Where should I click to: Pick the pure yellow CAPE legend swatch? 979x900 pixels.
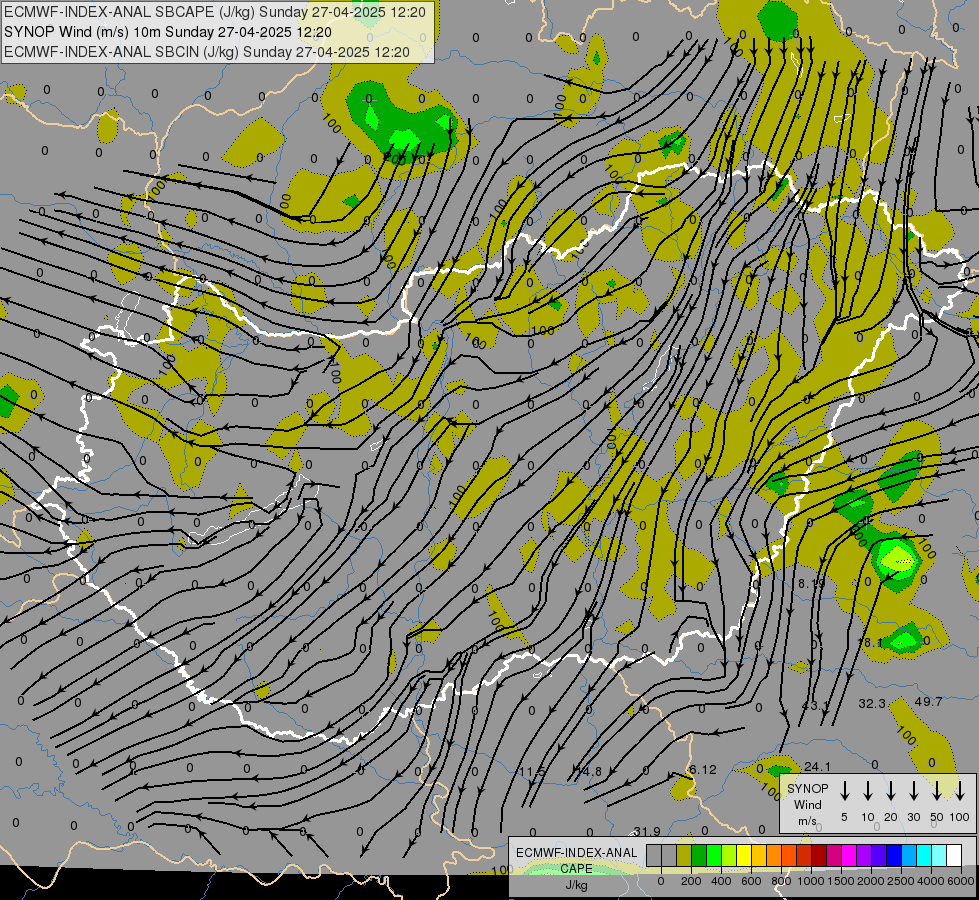point(744,855)
